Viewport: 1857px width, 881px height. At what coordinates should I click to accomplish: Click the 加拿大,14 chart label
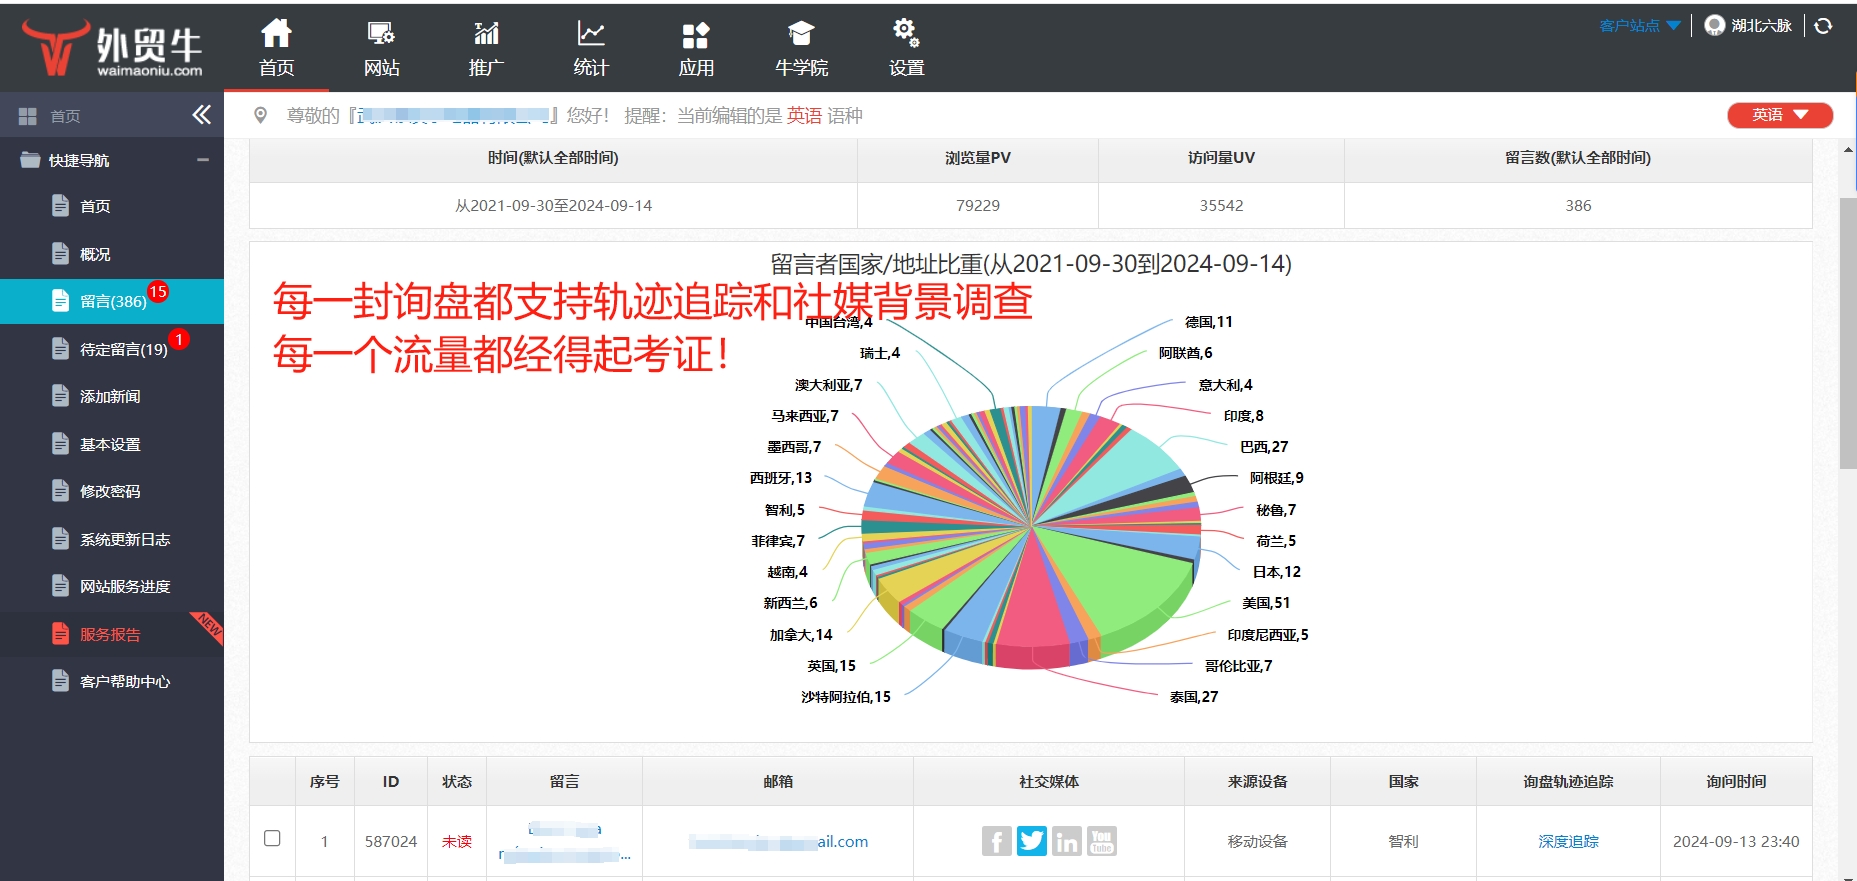click(x=800, y=635)
